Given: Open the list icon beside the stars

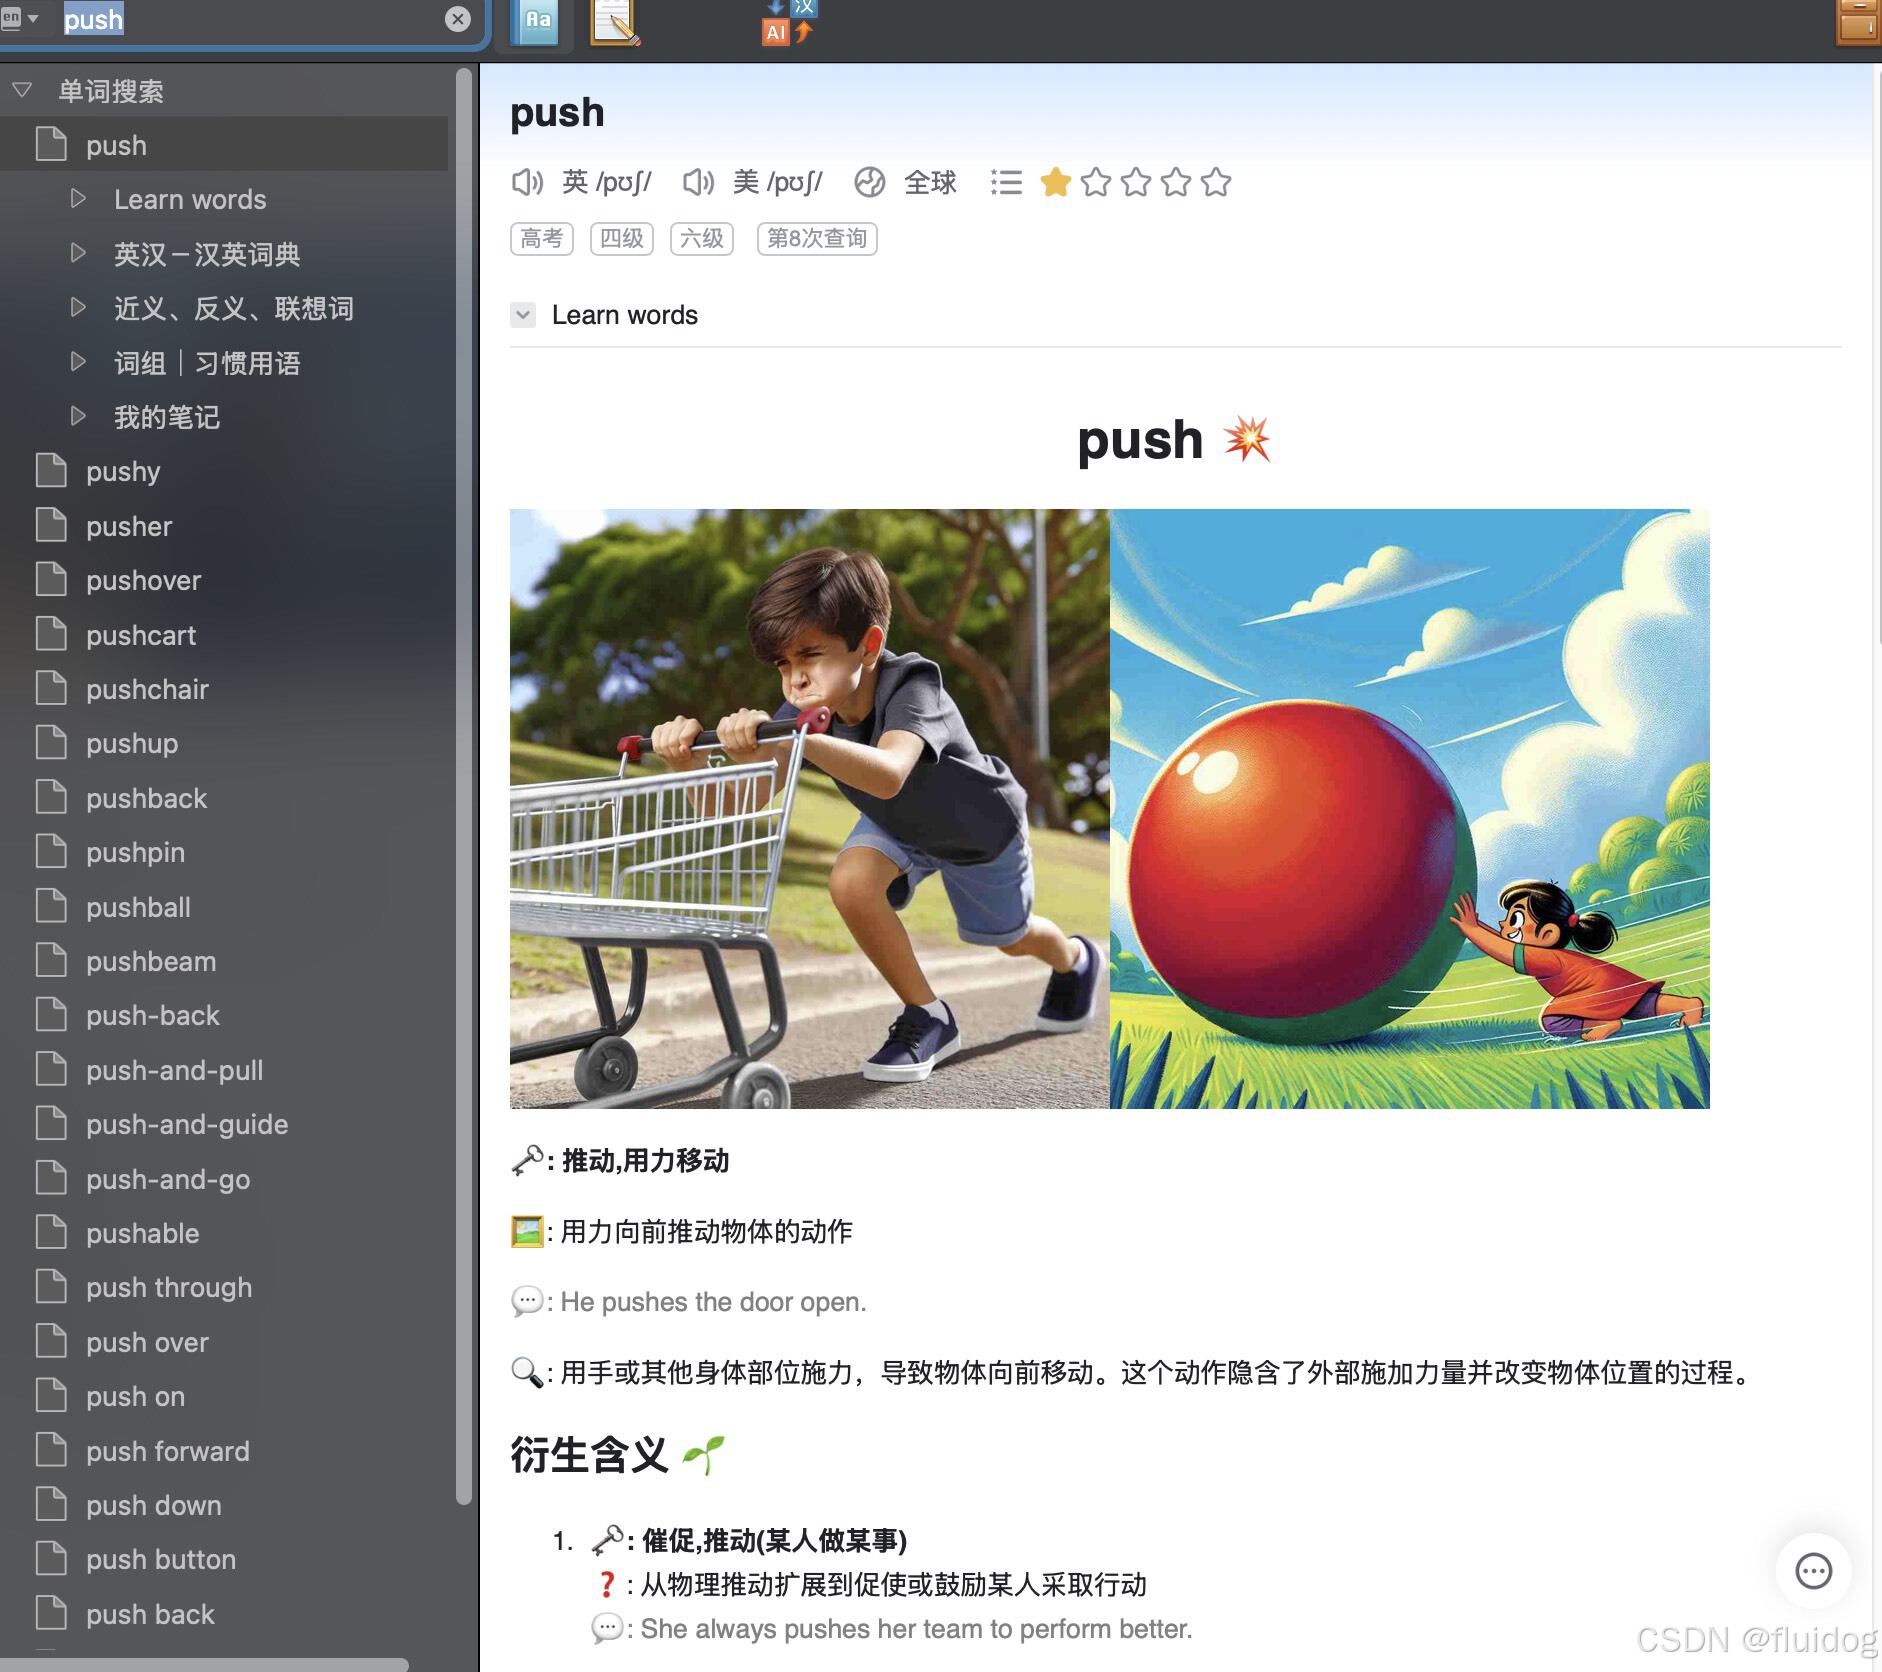Looking at the screenshot, I should pos(1006,182).
